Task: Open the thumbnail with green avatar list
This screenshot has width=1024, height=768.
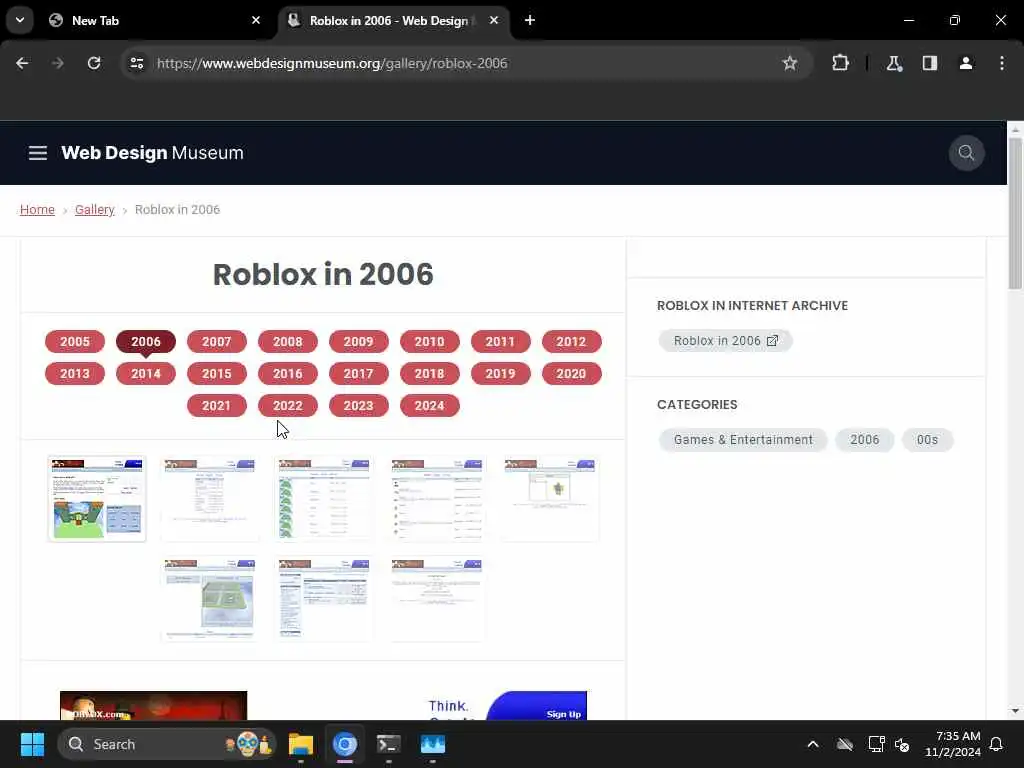Action: 323,499
